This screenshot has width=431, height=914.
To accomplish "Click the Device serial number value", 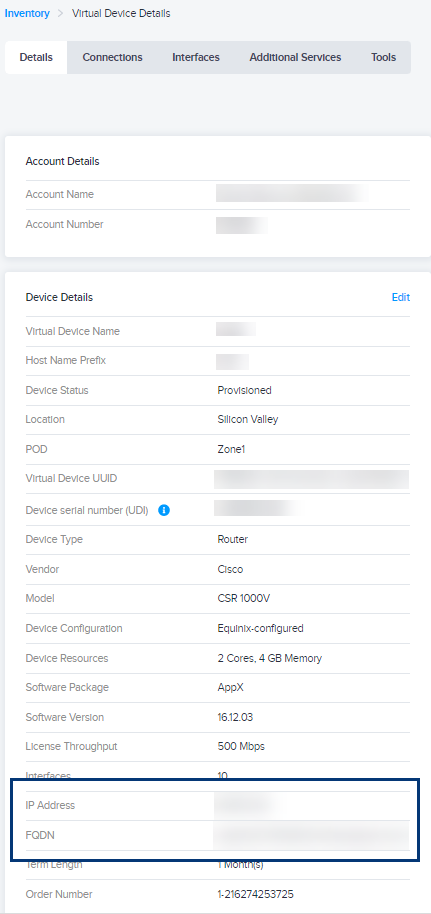I will tap(257, 508).
